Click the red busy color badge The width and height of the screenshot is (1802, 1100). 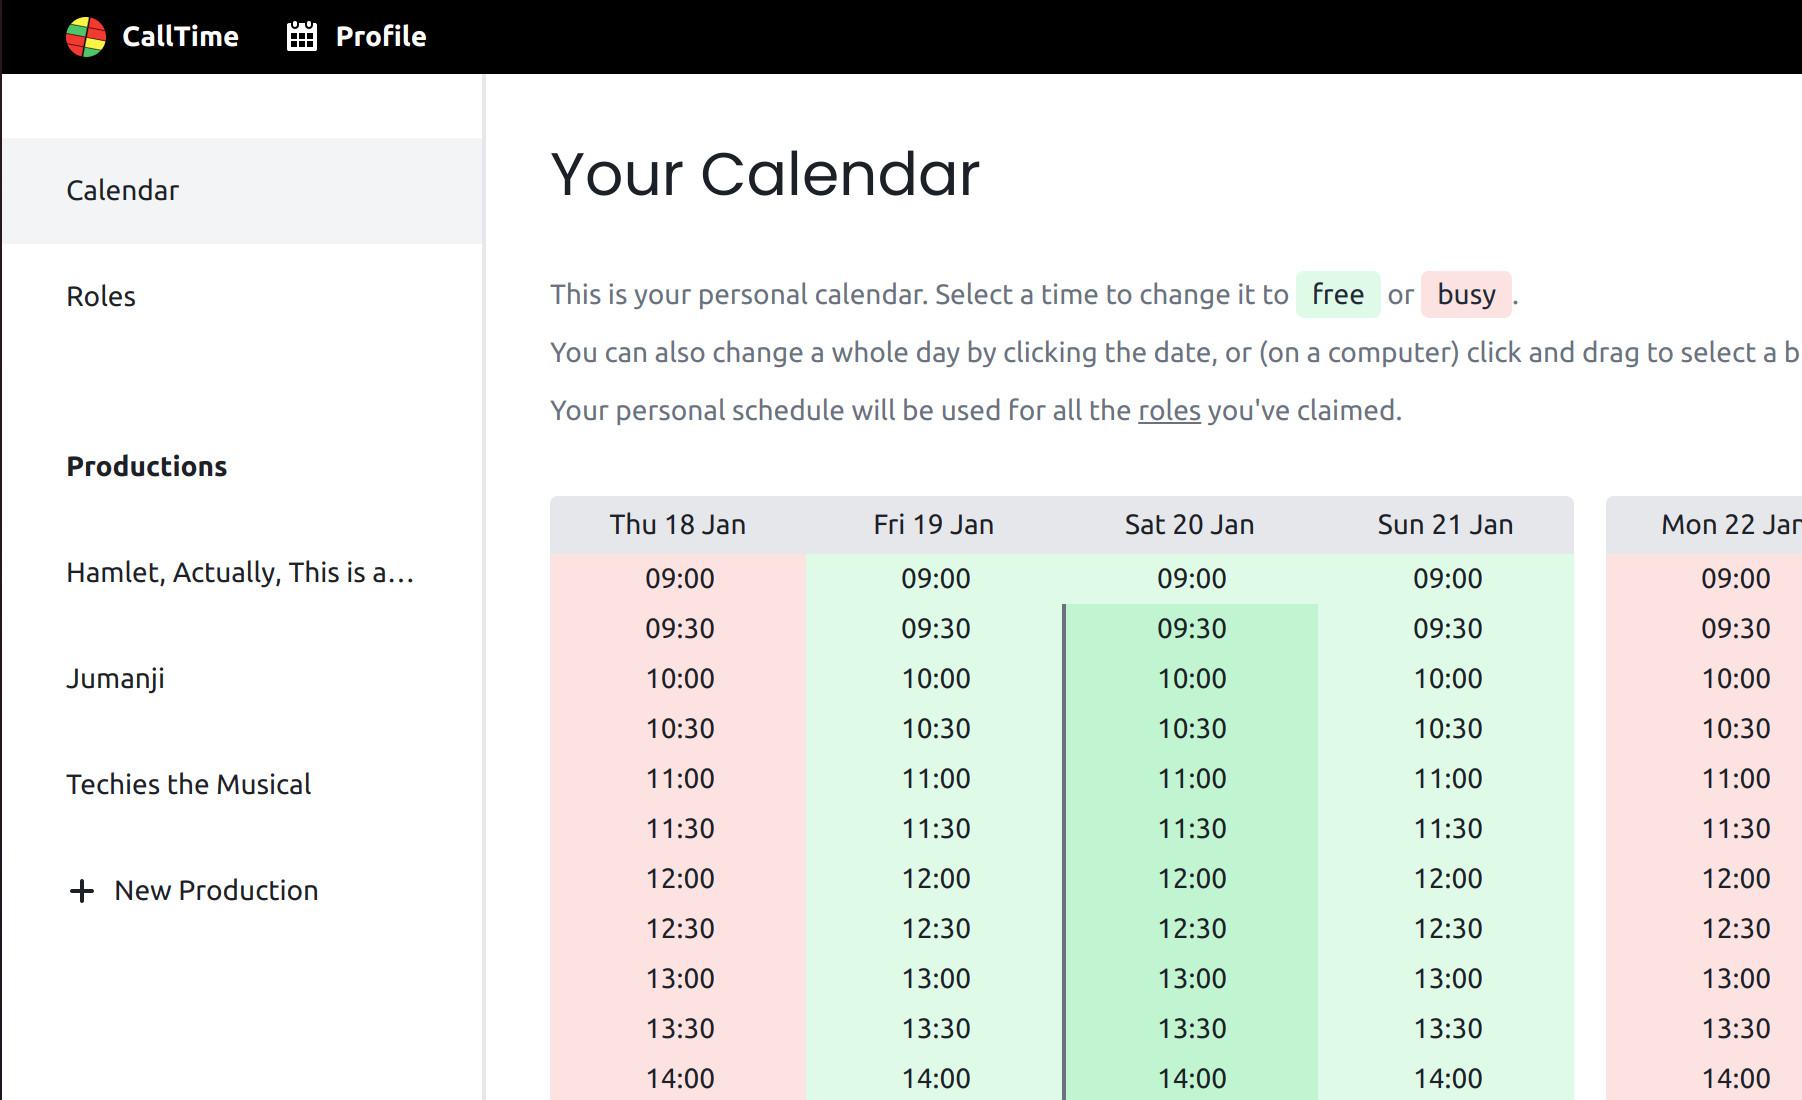point(1466,295)
